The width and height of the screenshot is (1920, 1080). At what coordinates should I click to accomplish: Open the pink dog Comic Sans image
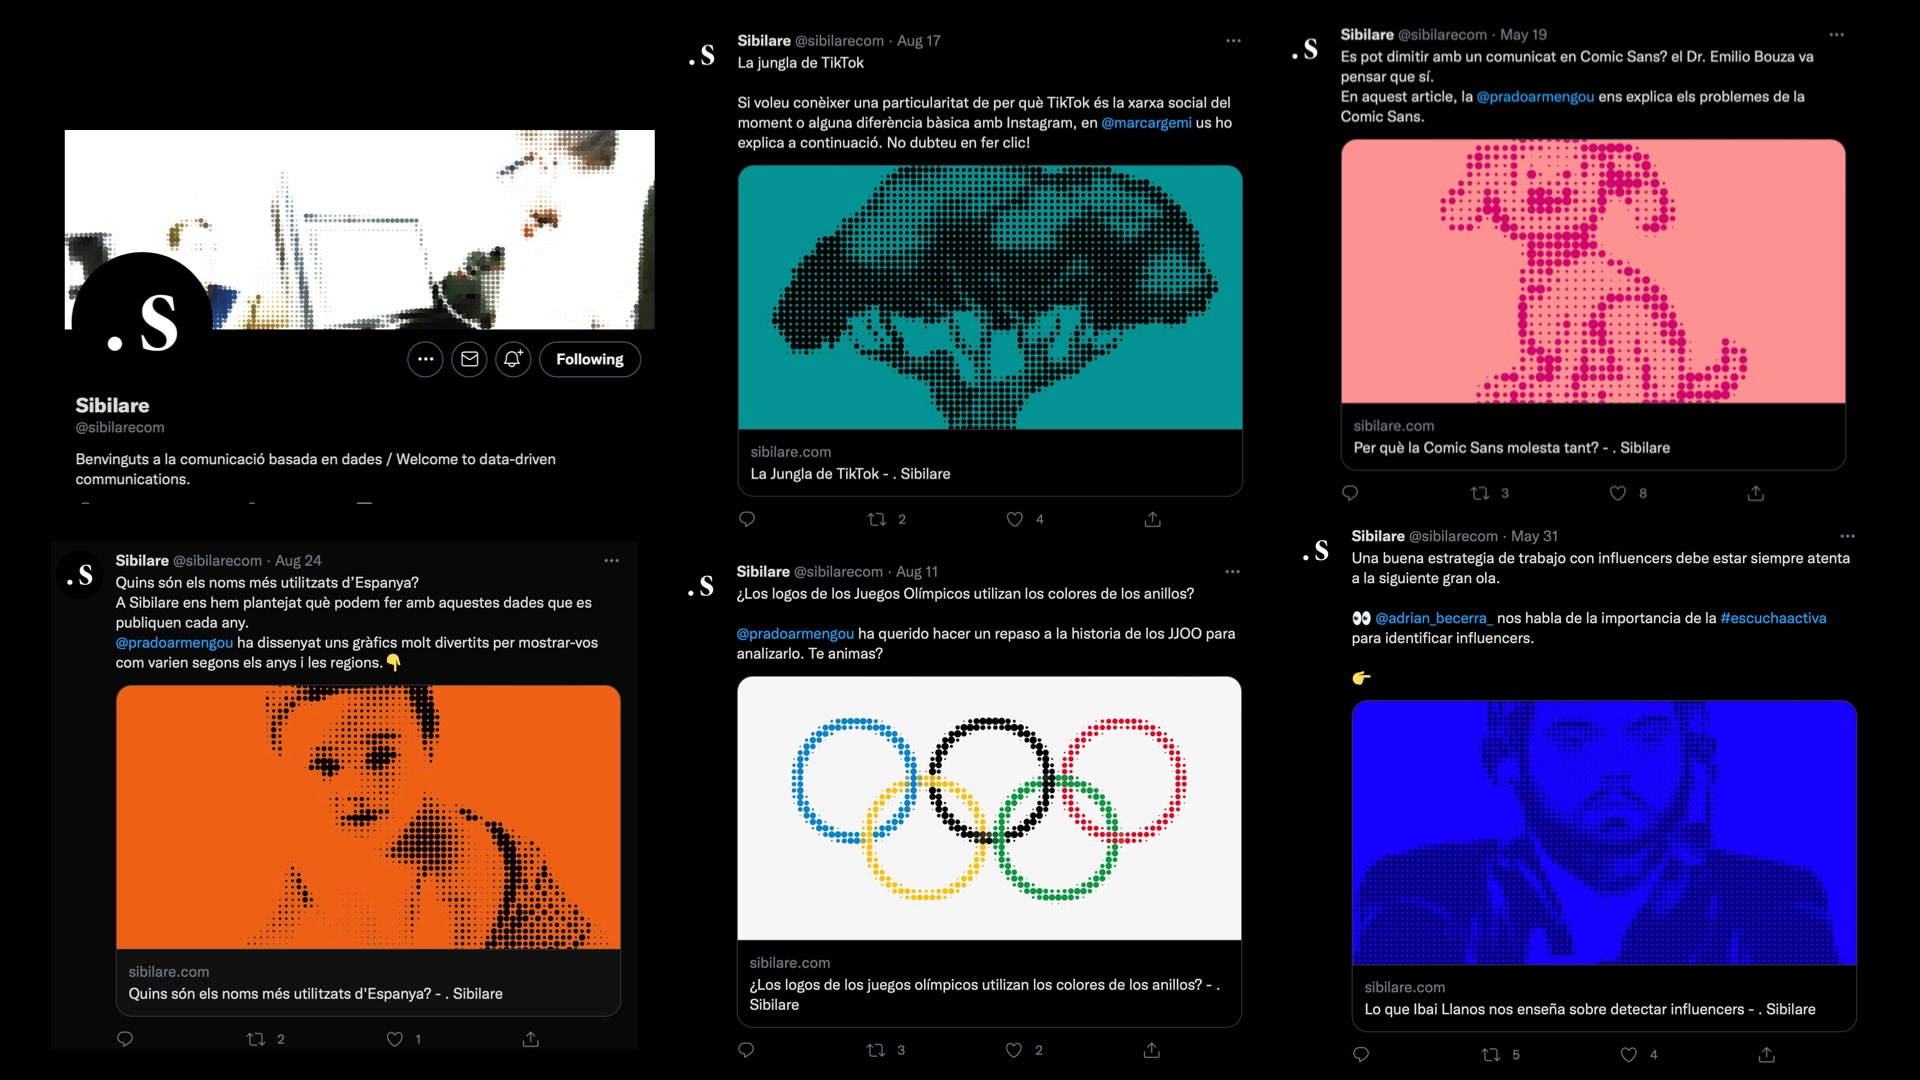click(1593, 272)
